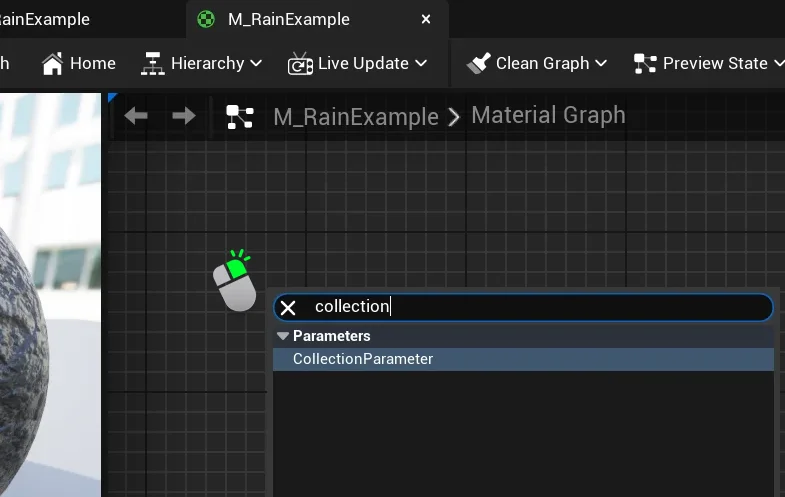
Task: Click M_RainExample in the breadcrumb
Action: tap(356, 117)
